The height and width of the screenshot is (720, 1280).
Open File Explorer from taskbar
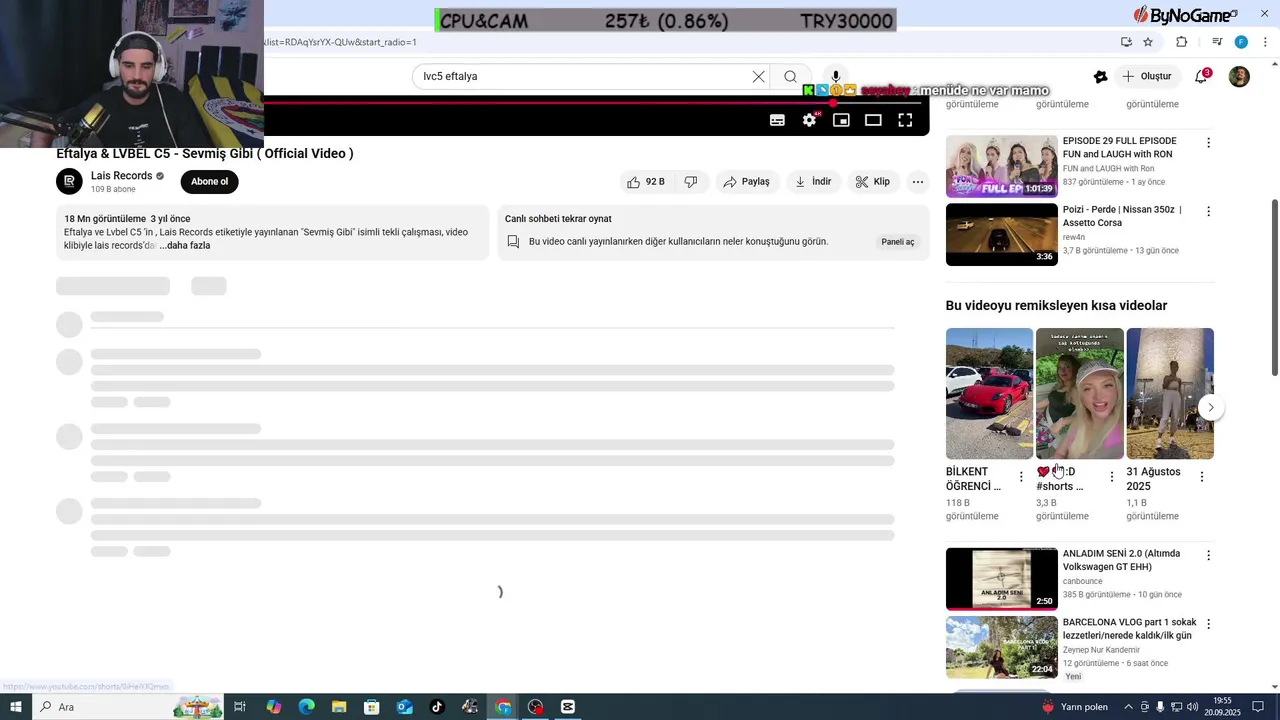[339, 707]
